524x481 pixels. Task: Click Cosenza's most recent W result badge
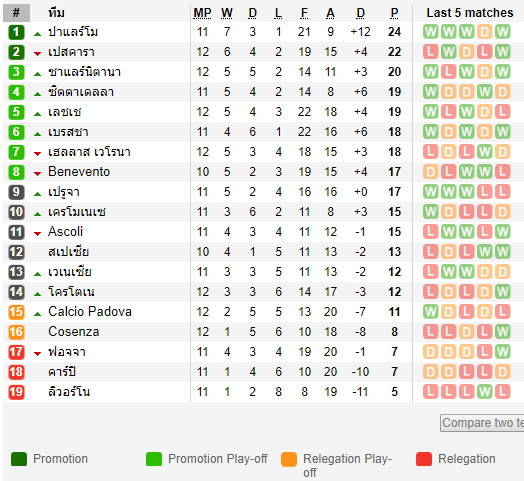pos(502,332)
